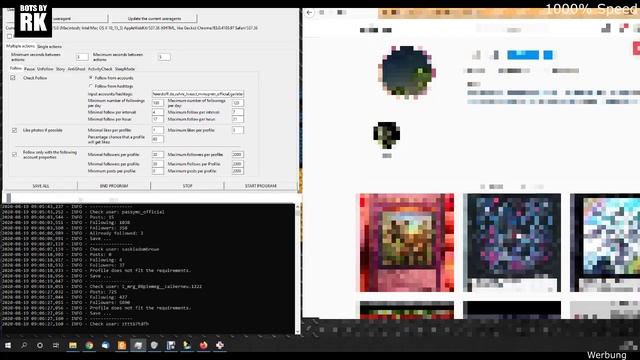Toggle Follow only with account properties checkbox
640x360 pixels.
14,154
